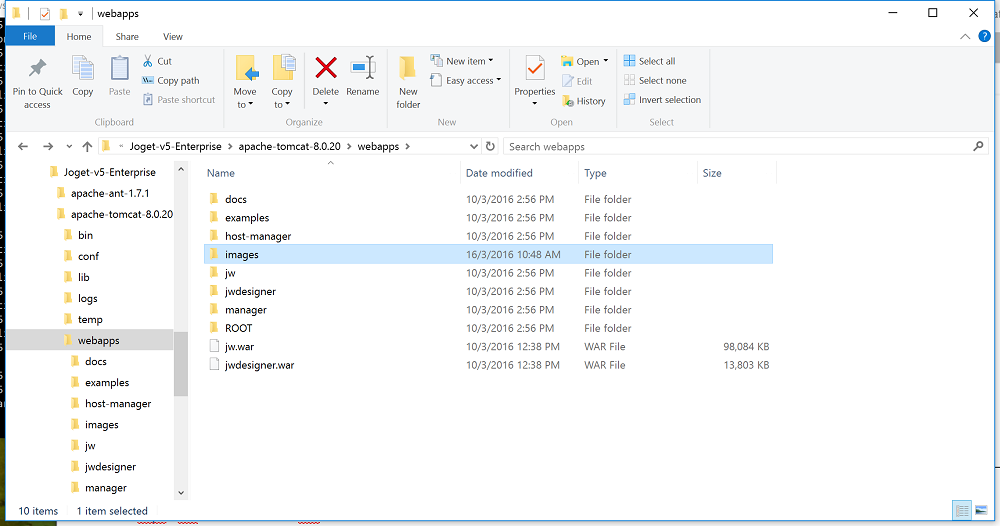Switch to large icons view in status bar
The height and width of the screenshot is (526, 1000).
click(979, 511)
